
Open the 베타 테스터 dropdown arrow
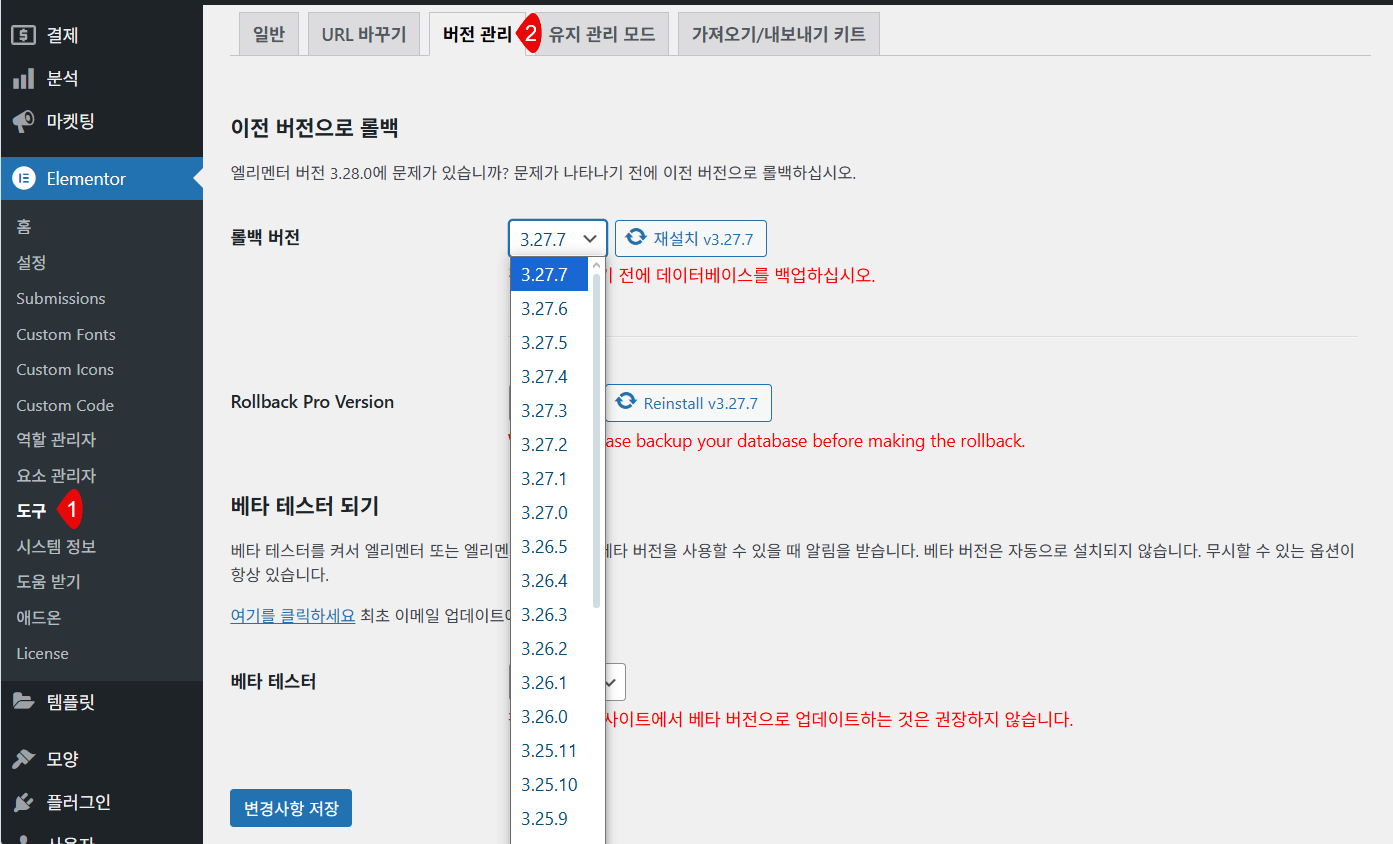coord(612,682)
